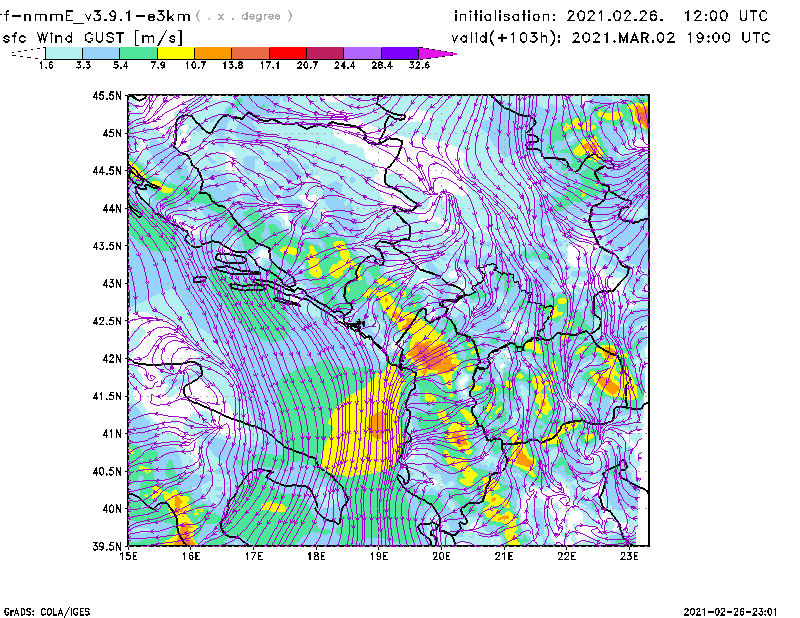
Task: Select the deep violet legend swatch before 32.6
Action: pos(400,53)
